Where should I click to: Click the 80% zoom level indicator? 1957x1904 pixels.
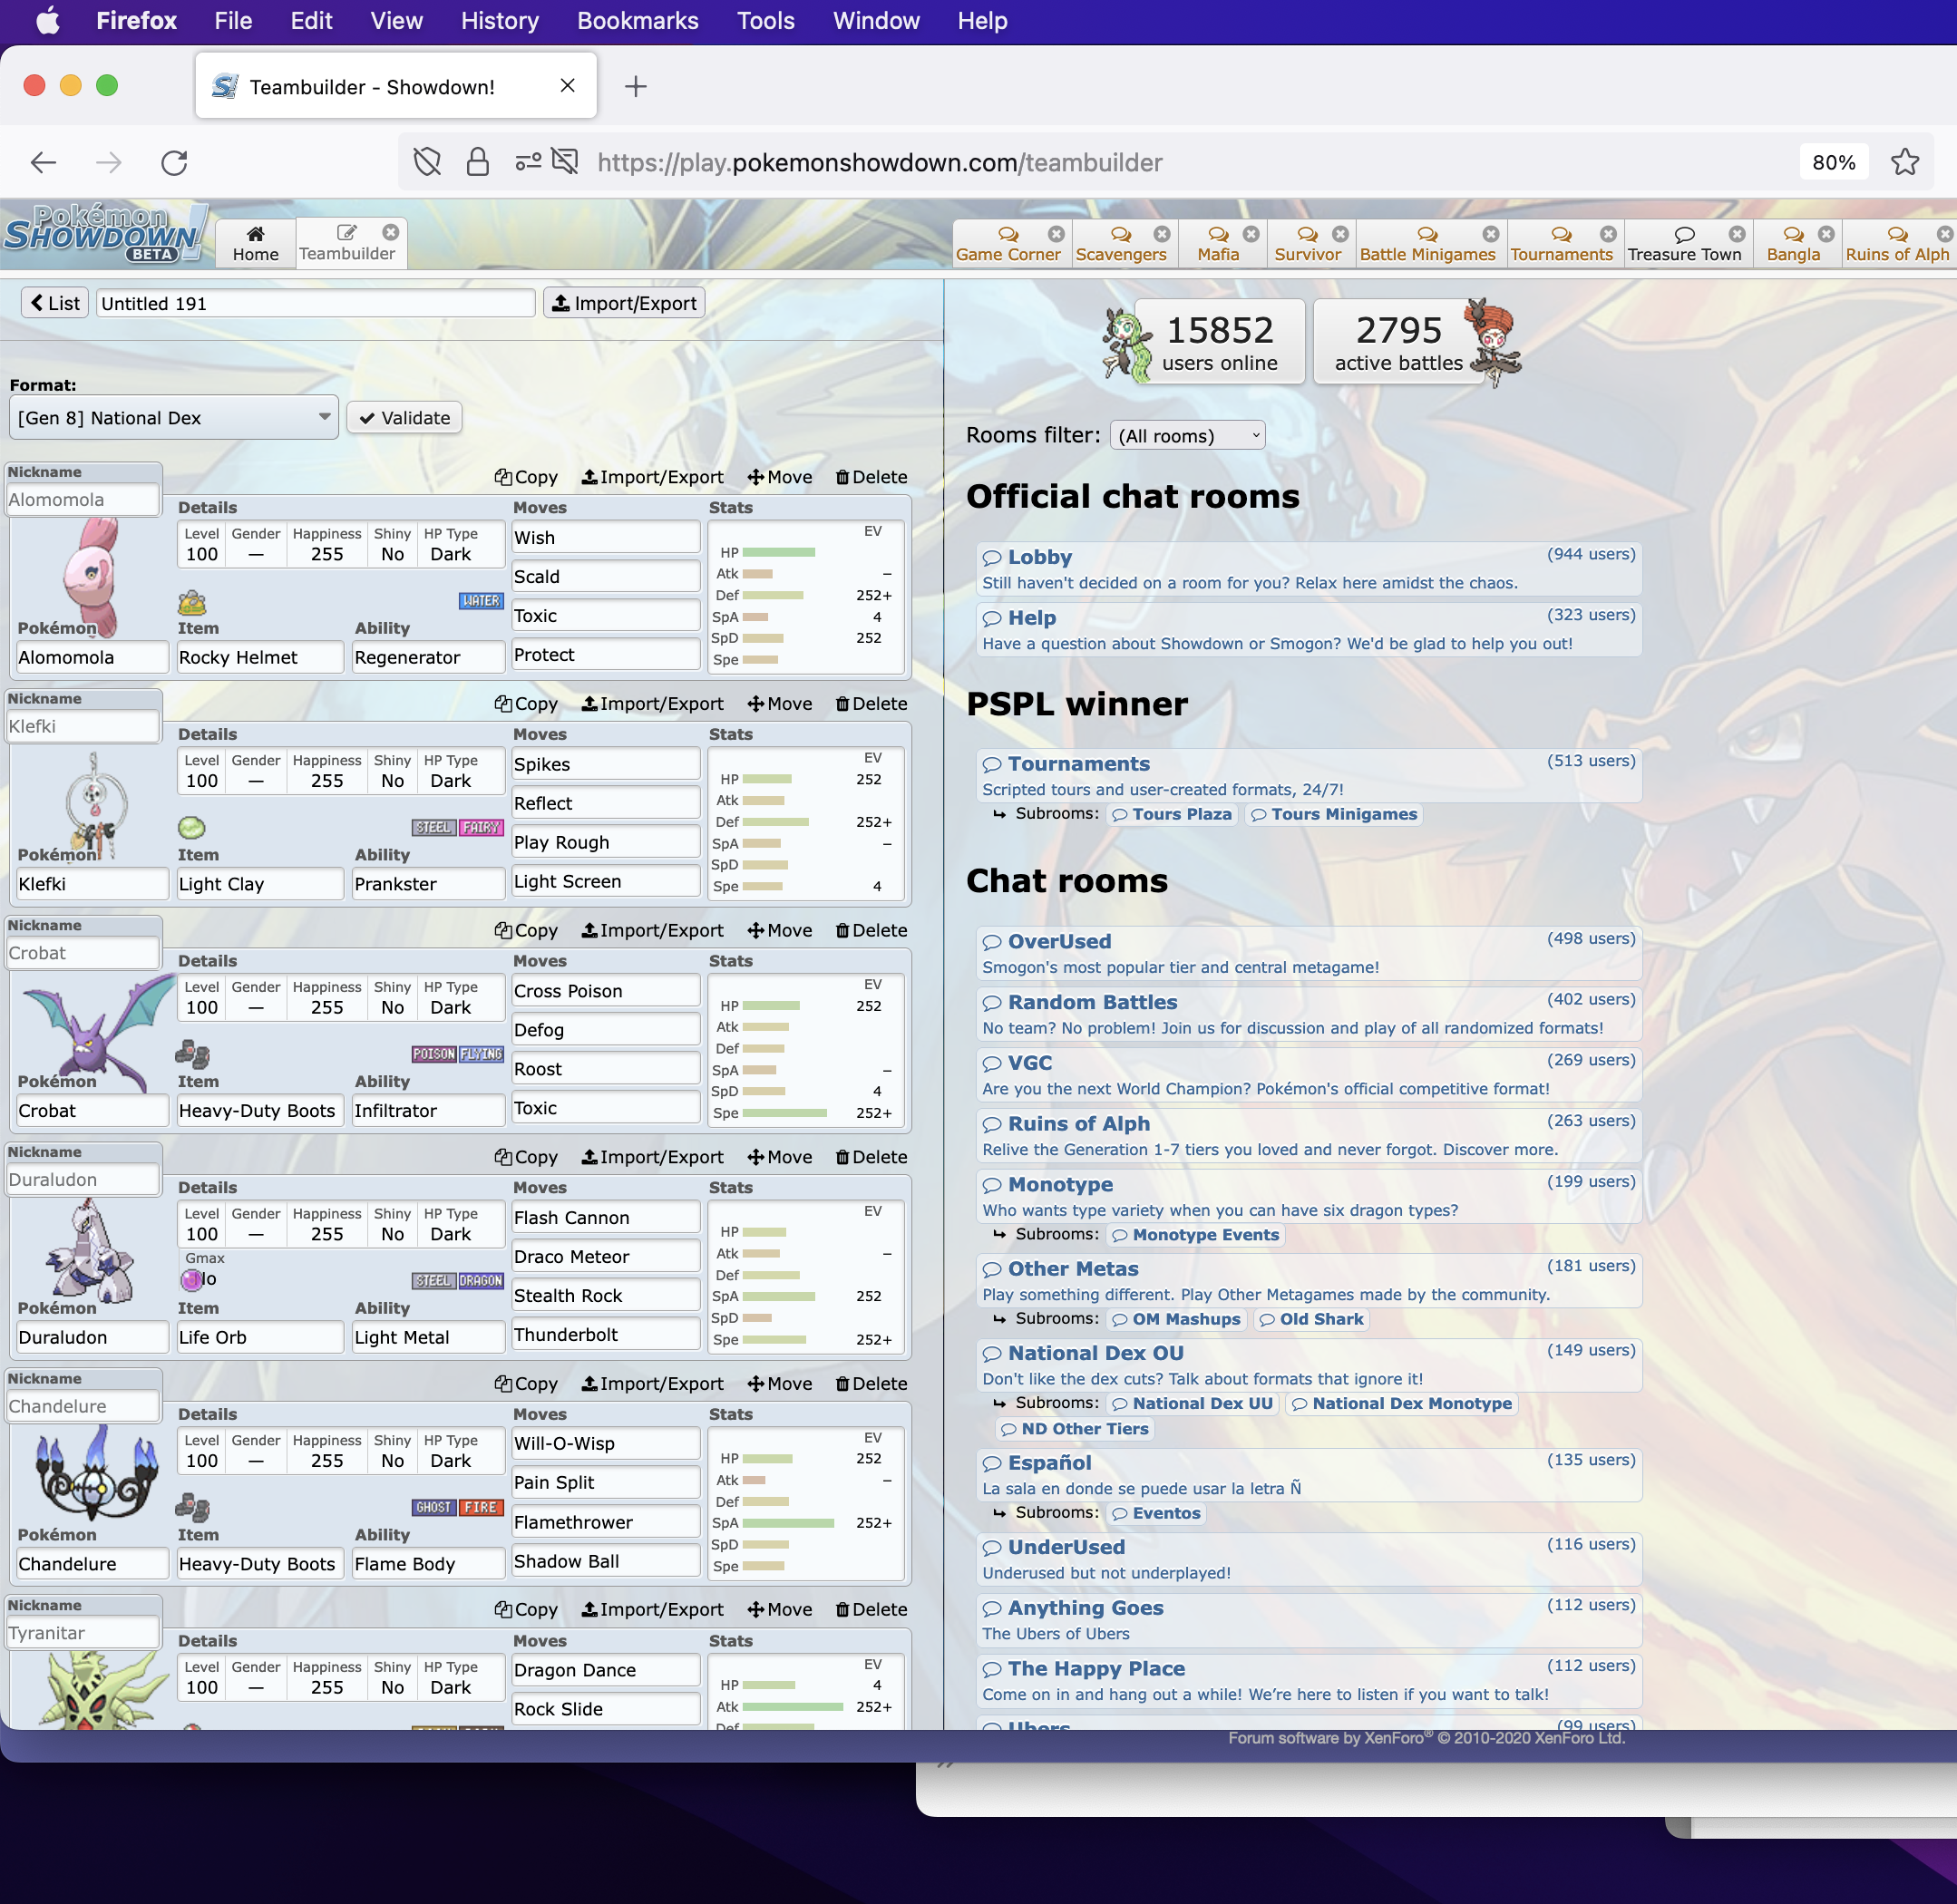(x=1833, y=162)
